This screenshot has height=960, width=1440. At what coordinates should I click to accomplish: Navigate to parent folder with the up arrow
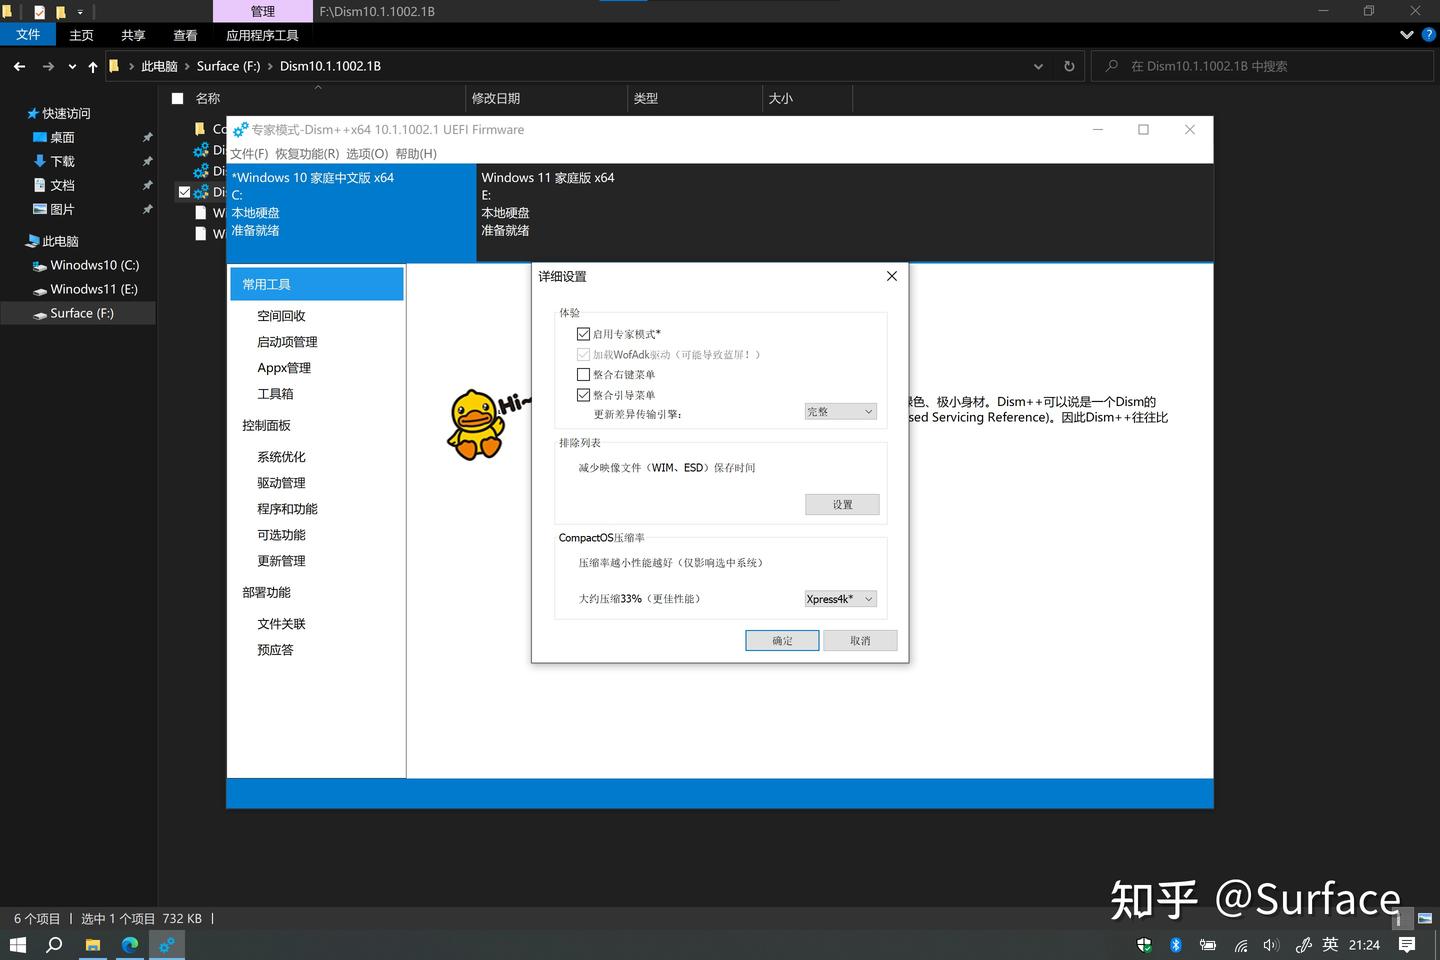[x=91, y=66]
